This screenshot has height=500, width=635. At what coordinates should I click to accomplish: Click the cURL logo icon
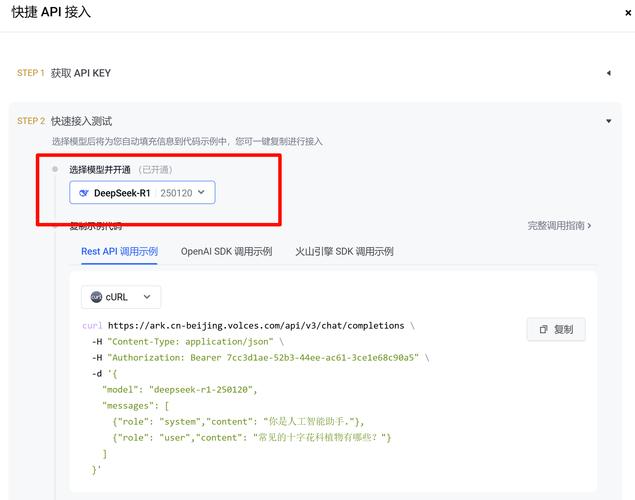pos(96,297)
